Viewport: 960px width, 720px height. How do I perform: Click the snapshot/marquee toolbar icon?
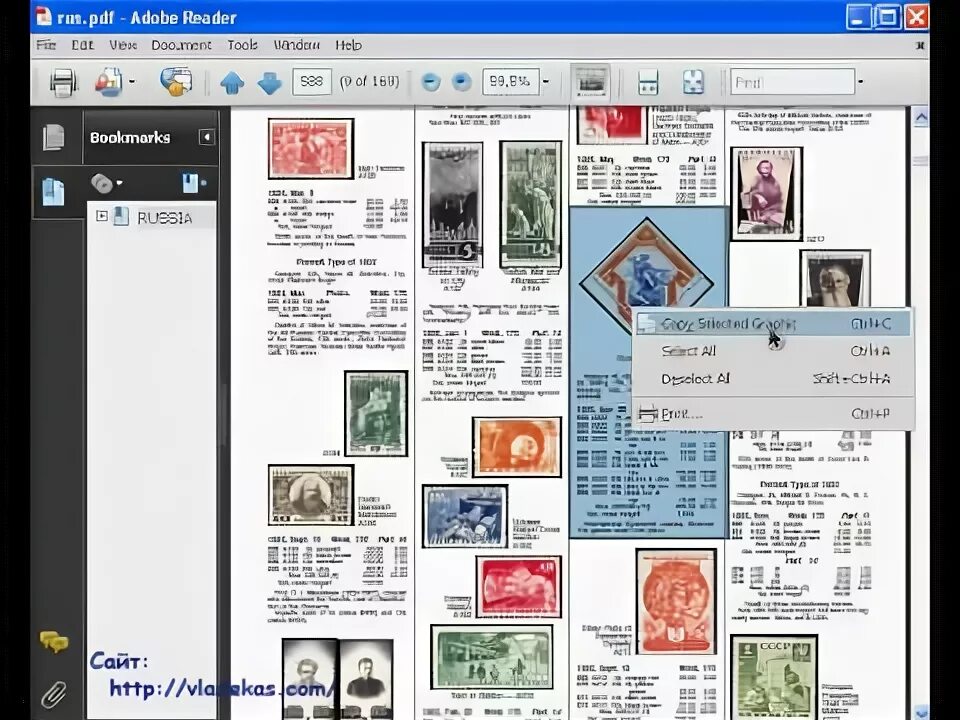tap(591, 82)
